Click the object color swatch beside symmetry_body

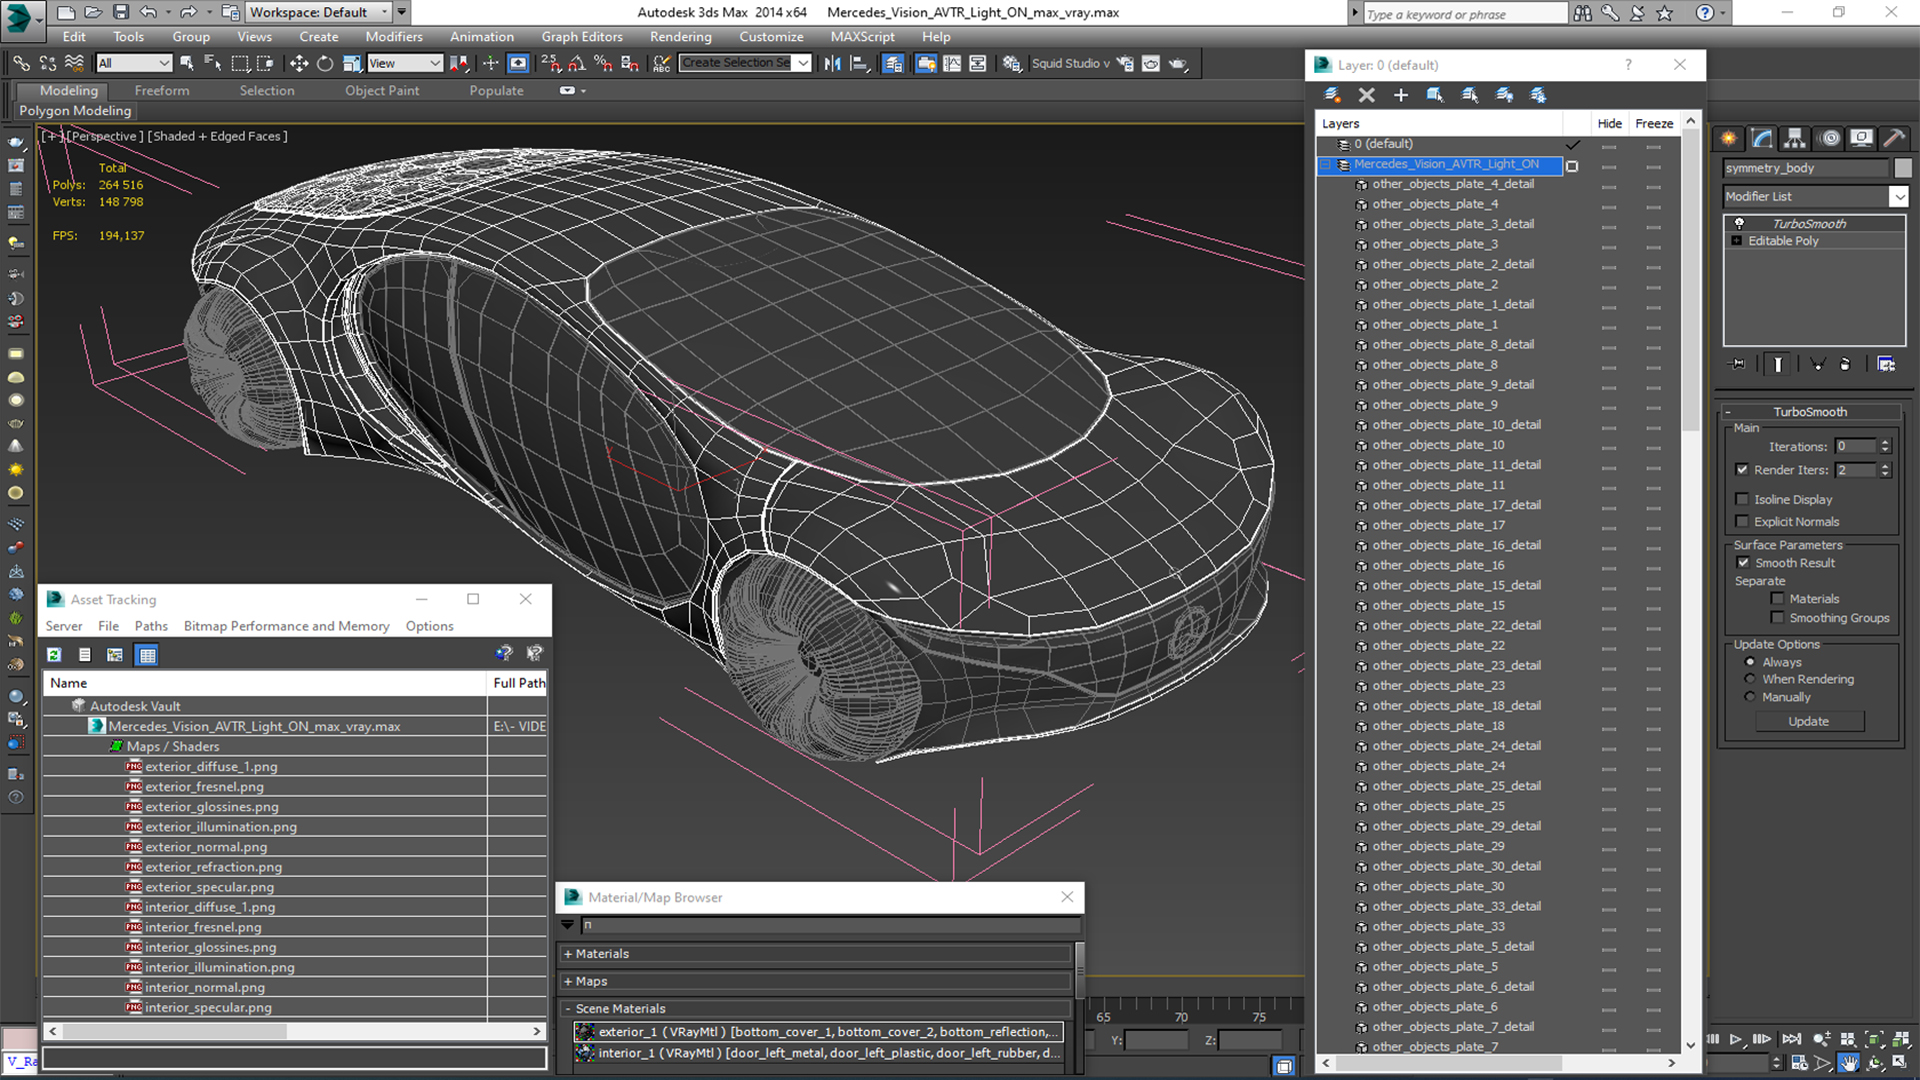[x=1903, y=168]
